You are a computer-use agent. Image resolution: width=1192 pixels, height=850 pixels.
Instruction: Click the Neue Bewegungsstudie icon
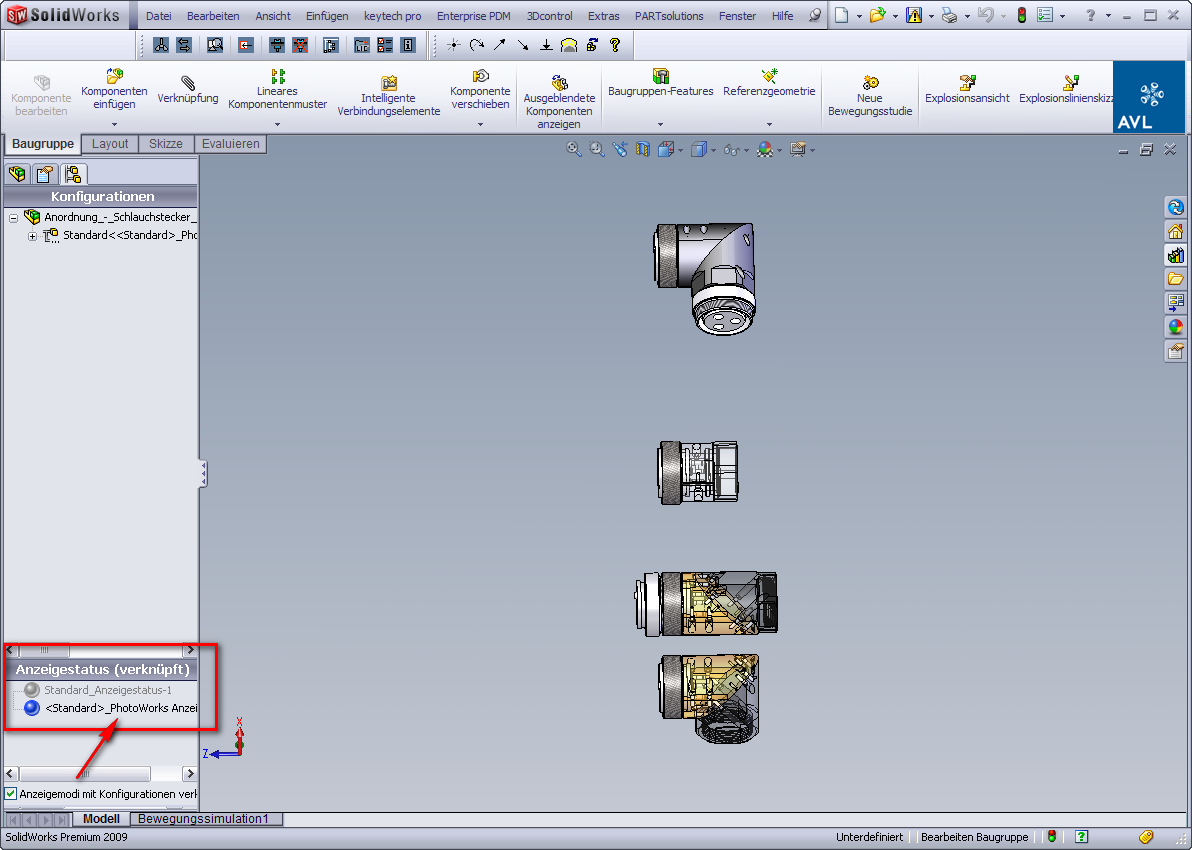coord(870,82)
